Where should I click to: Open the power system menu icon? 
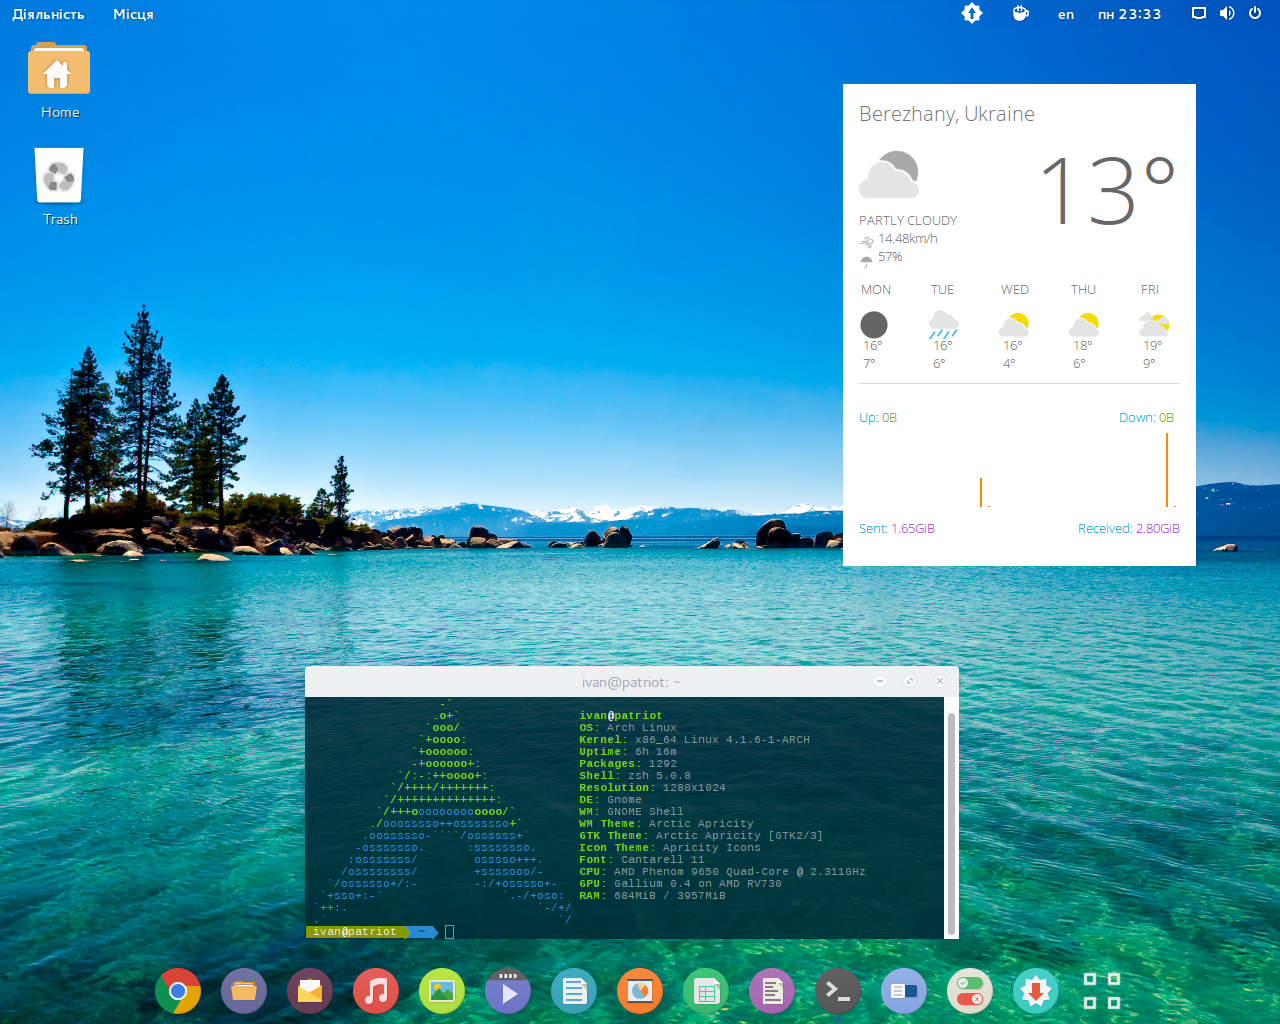coord(1255,14)
